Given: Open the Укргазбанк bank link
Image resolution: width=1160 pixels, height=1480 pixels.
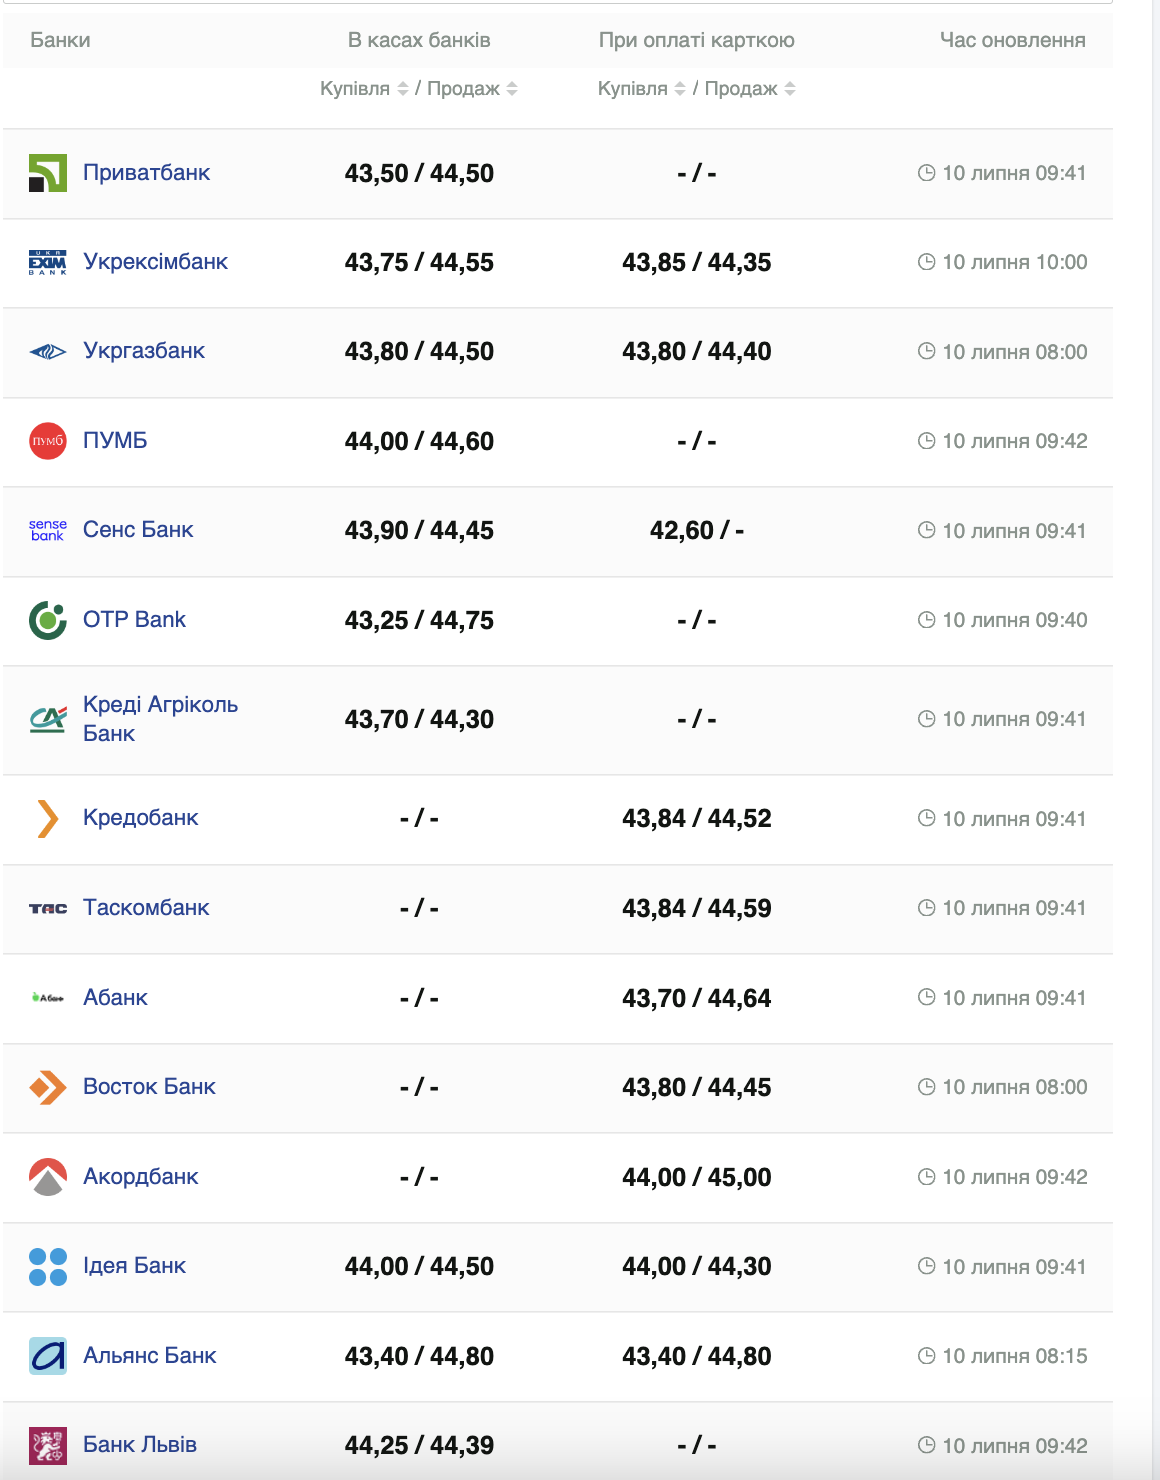Looking at the screenshot, I should pos(144,351).
